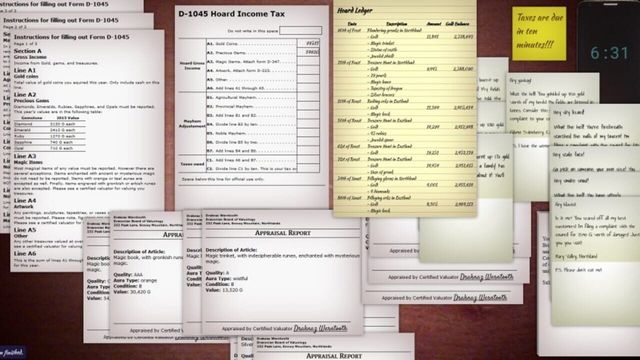Click the B2 Provincial Mayhem field
Screen dimensions: 640x360
tap(308, 106)
